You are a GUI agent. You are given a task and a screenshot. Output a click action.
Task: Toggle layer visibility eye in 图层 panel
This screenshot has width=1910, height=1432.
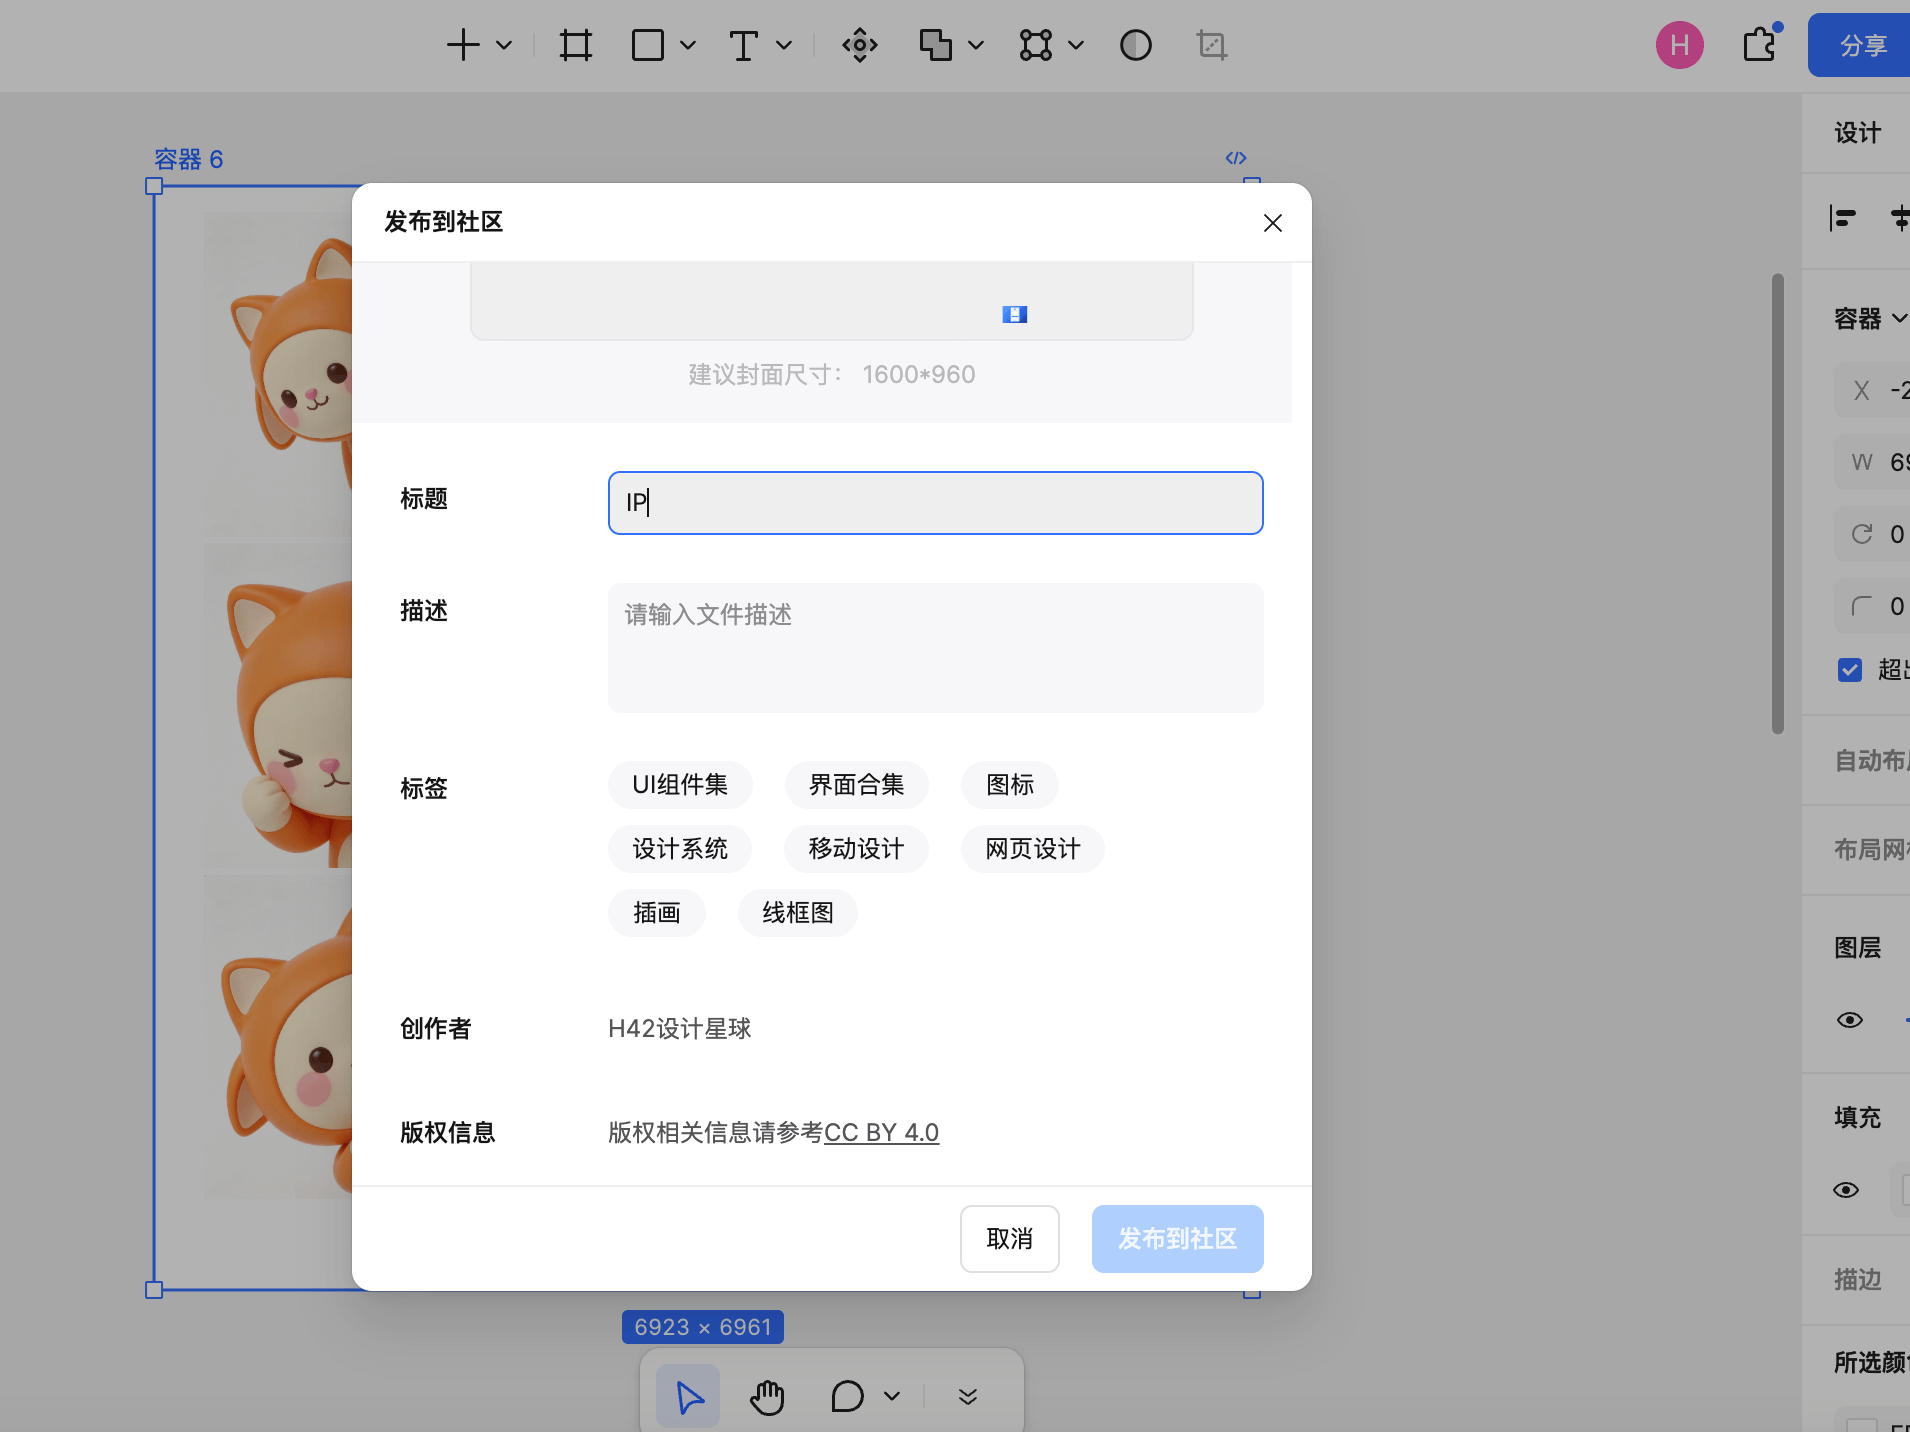pos(1850,1020)
